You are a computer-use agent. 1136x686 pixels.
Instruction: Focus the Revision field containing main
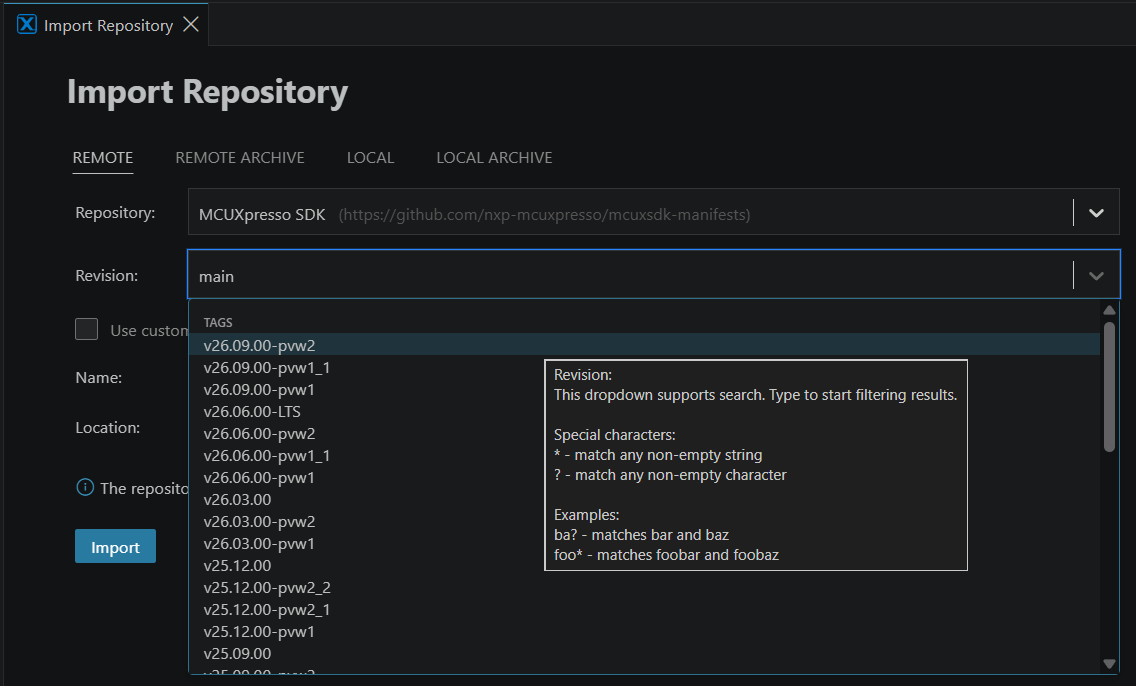653,275
